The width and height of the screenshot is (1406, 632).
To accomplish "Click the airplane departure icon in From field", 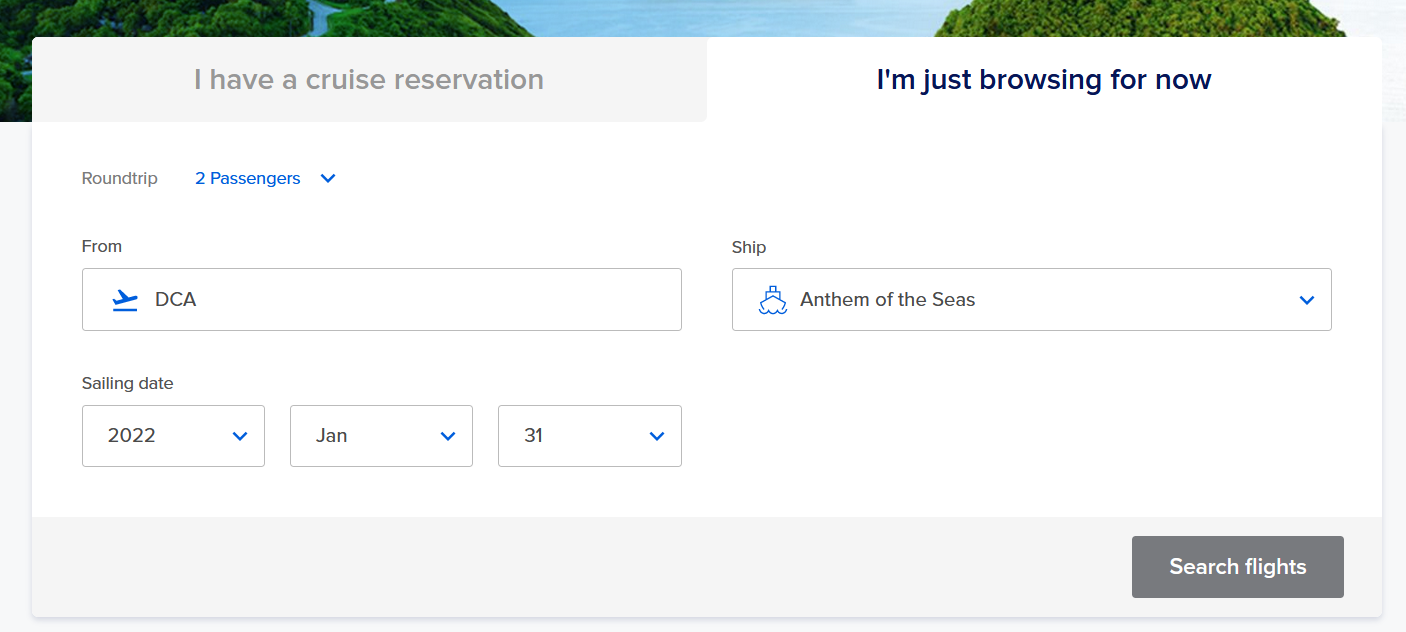I will (125, 299).
